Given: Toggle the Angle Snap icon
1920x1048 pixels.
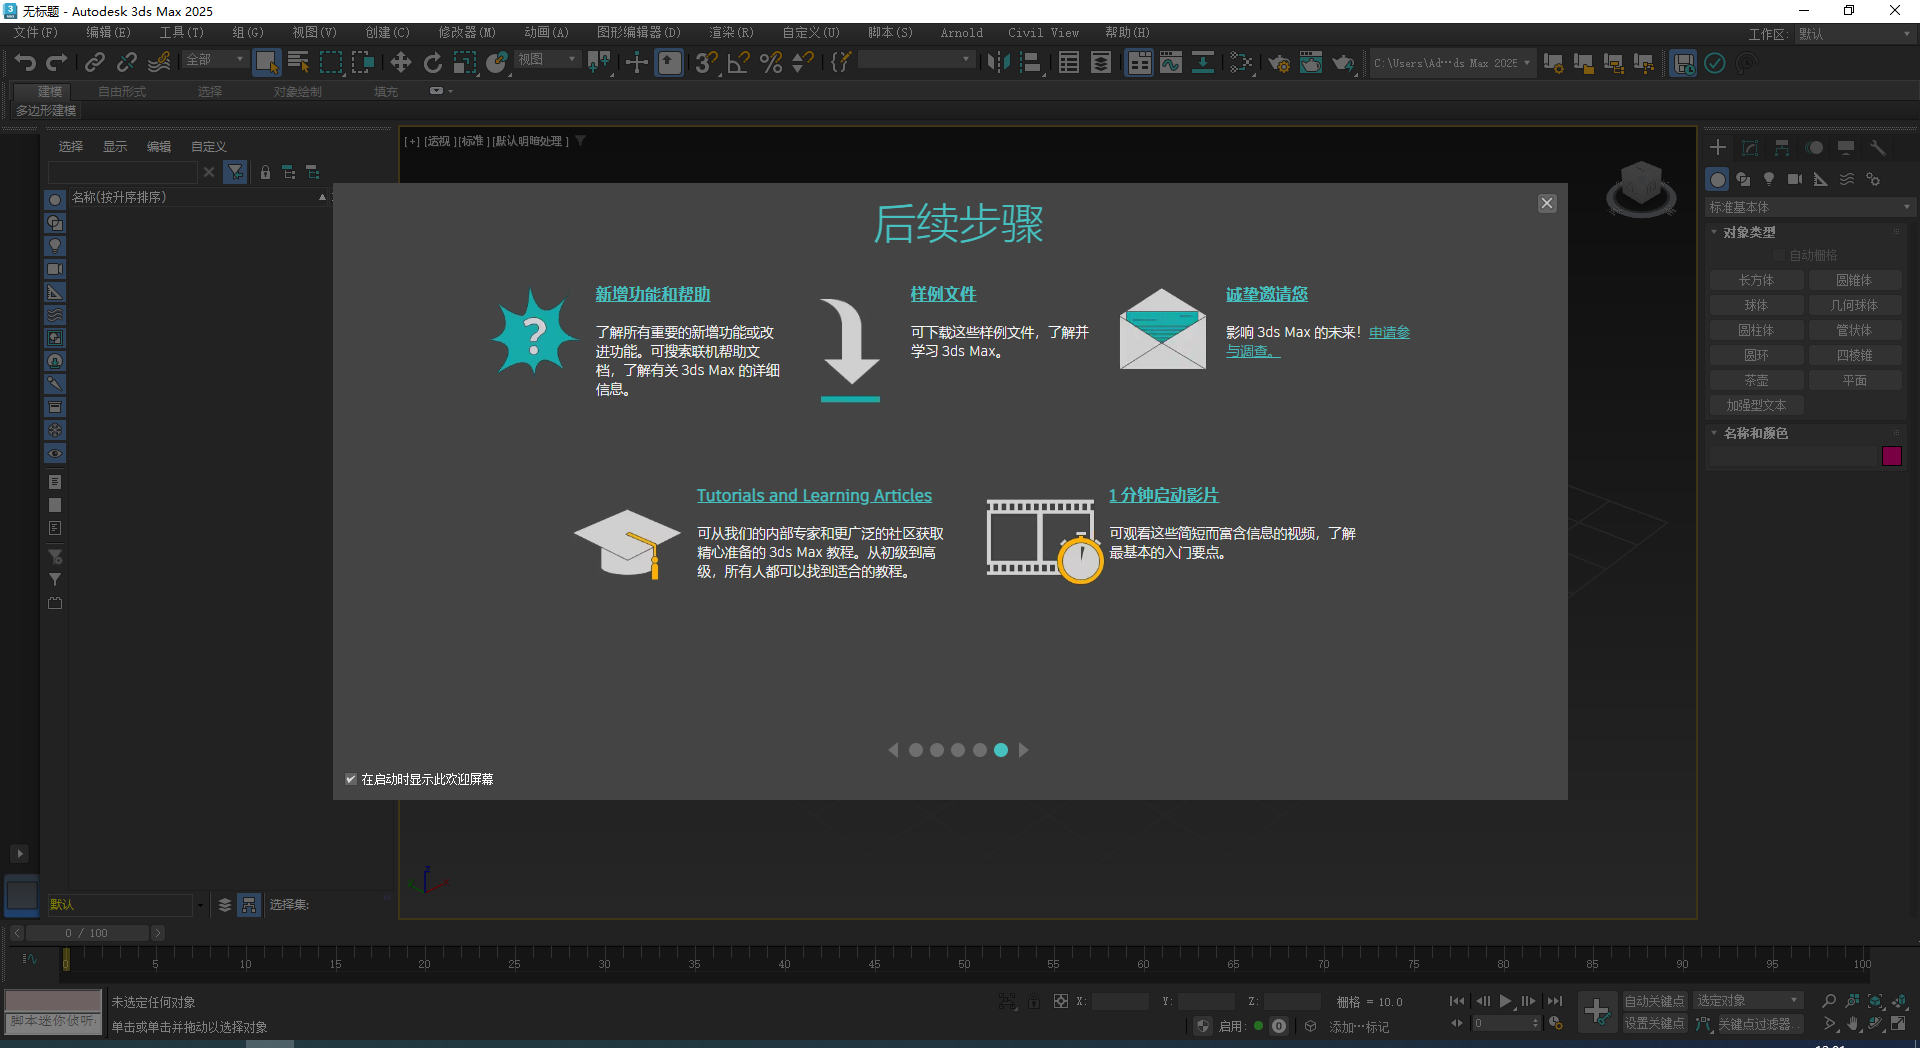Looking at the screenshot, I should point(738,63).
